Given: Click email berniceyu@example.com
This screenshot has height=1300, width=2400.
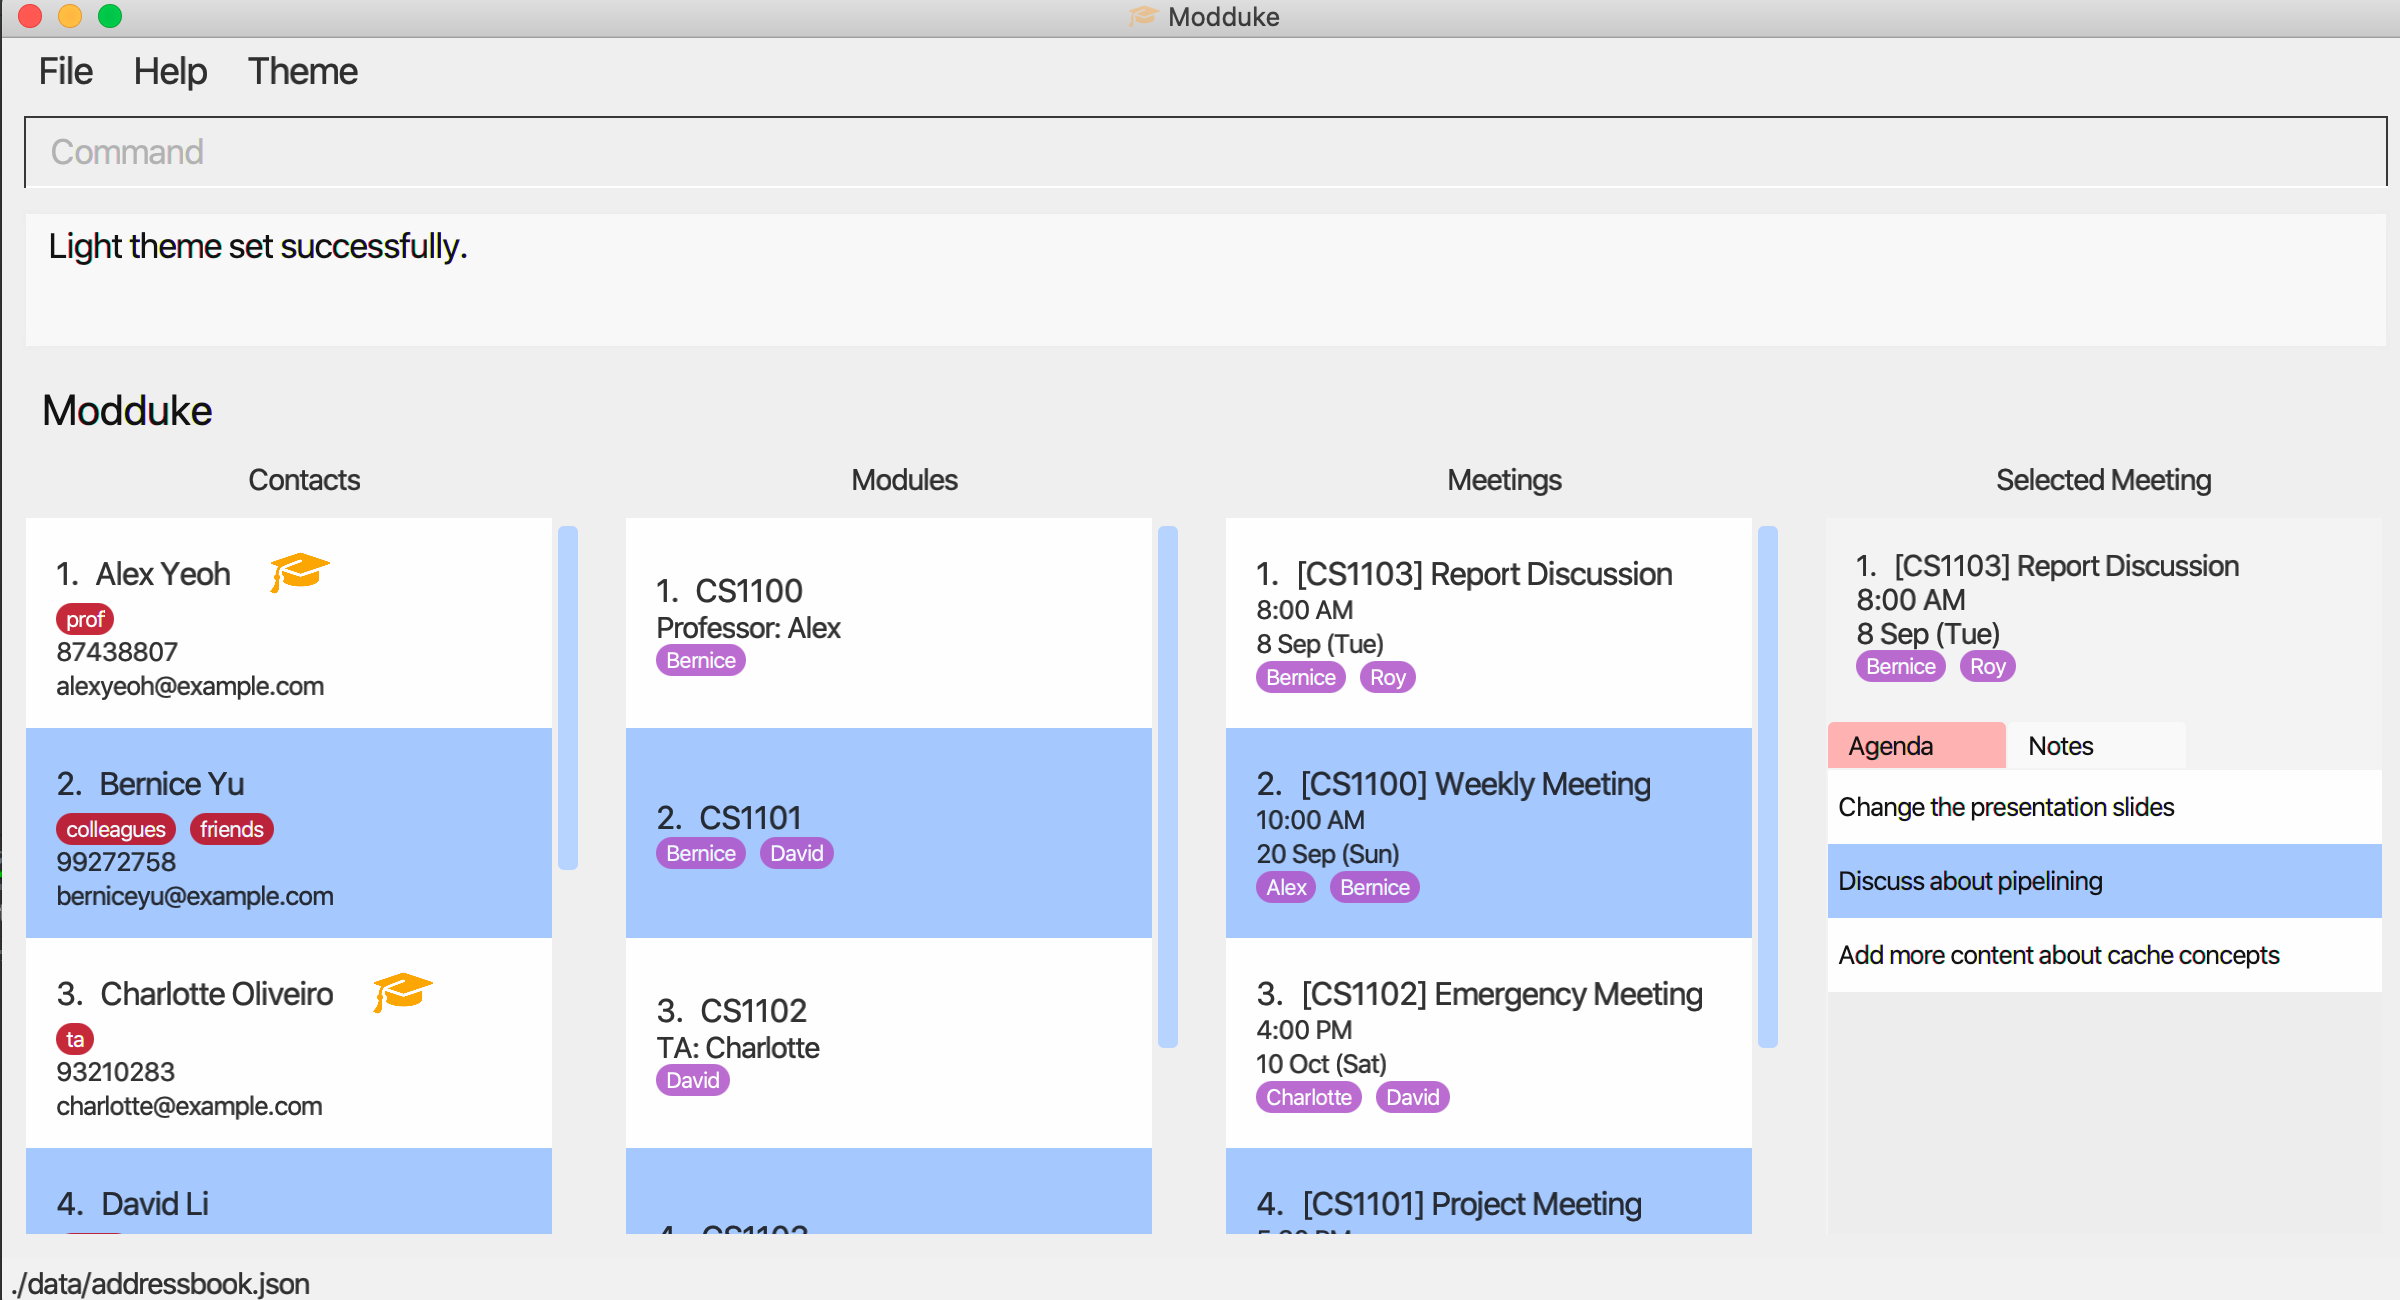Looking at the screenshot, I should 195,896.
